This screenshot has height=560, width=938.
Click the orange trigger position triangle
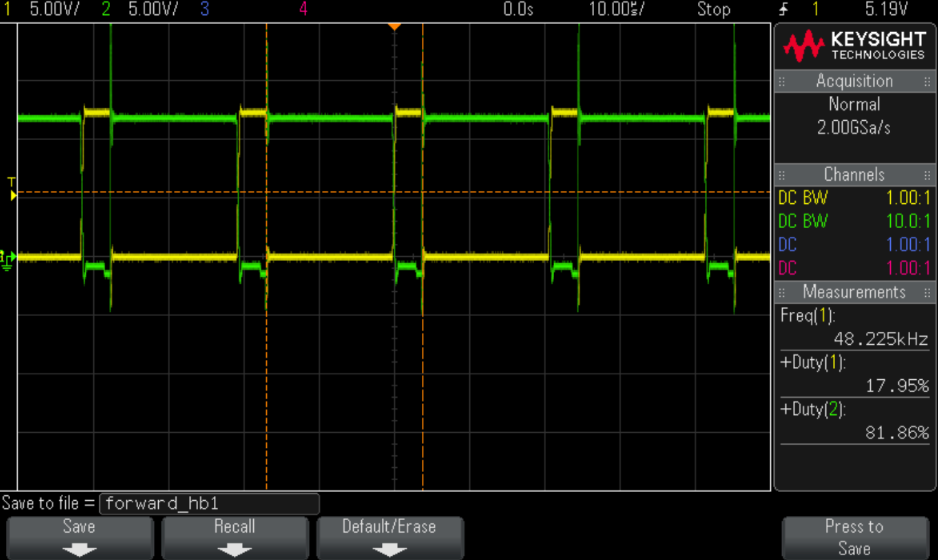[395, 25]
